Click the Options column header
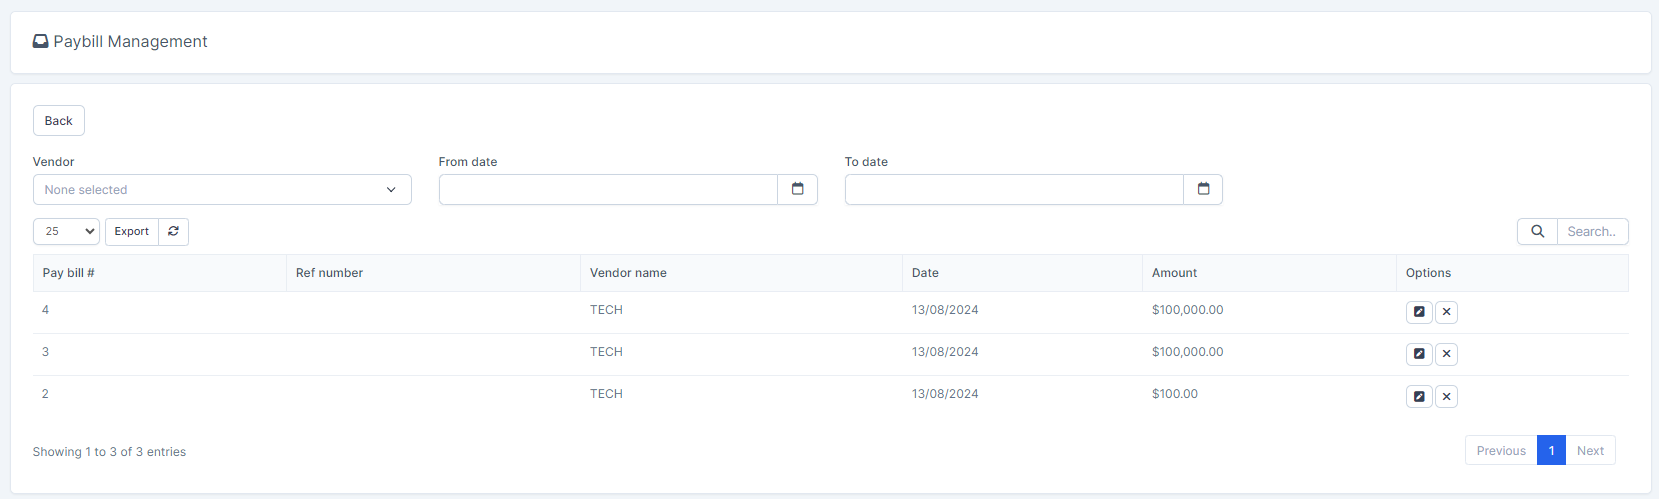Image resolution: width=1659 pixels, height=499 pixels. pyautogui.click(x=1512, y=273)
